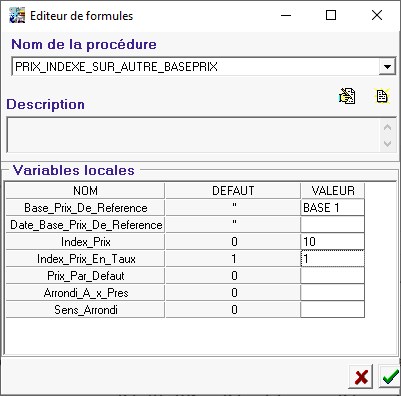Viewport: 401px width, 396px height.
Task: Select the BASE 1 value cell
Action: click(332, 208)
